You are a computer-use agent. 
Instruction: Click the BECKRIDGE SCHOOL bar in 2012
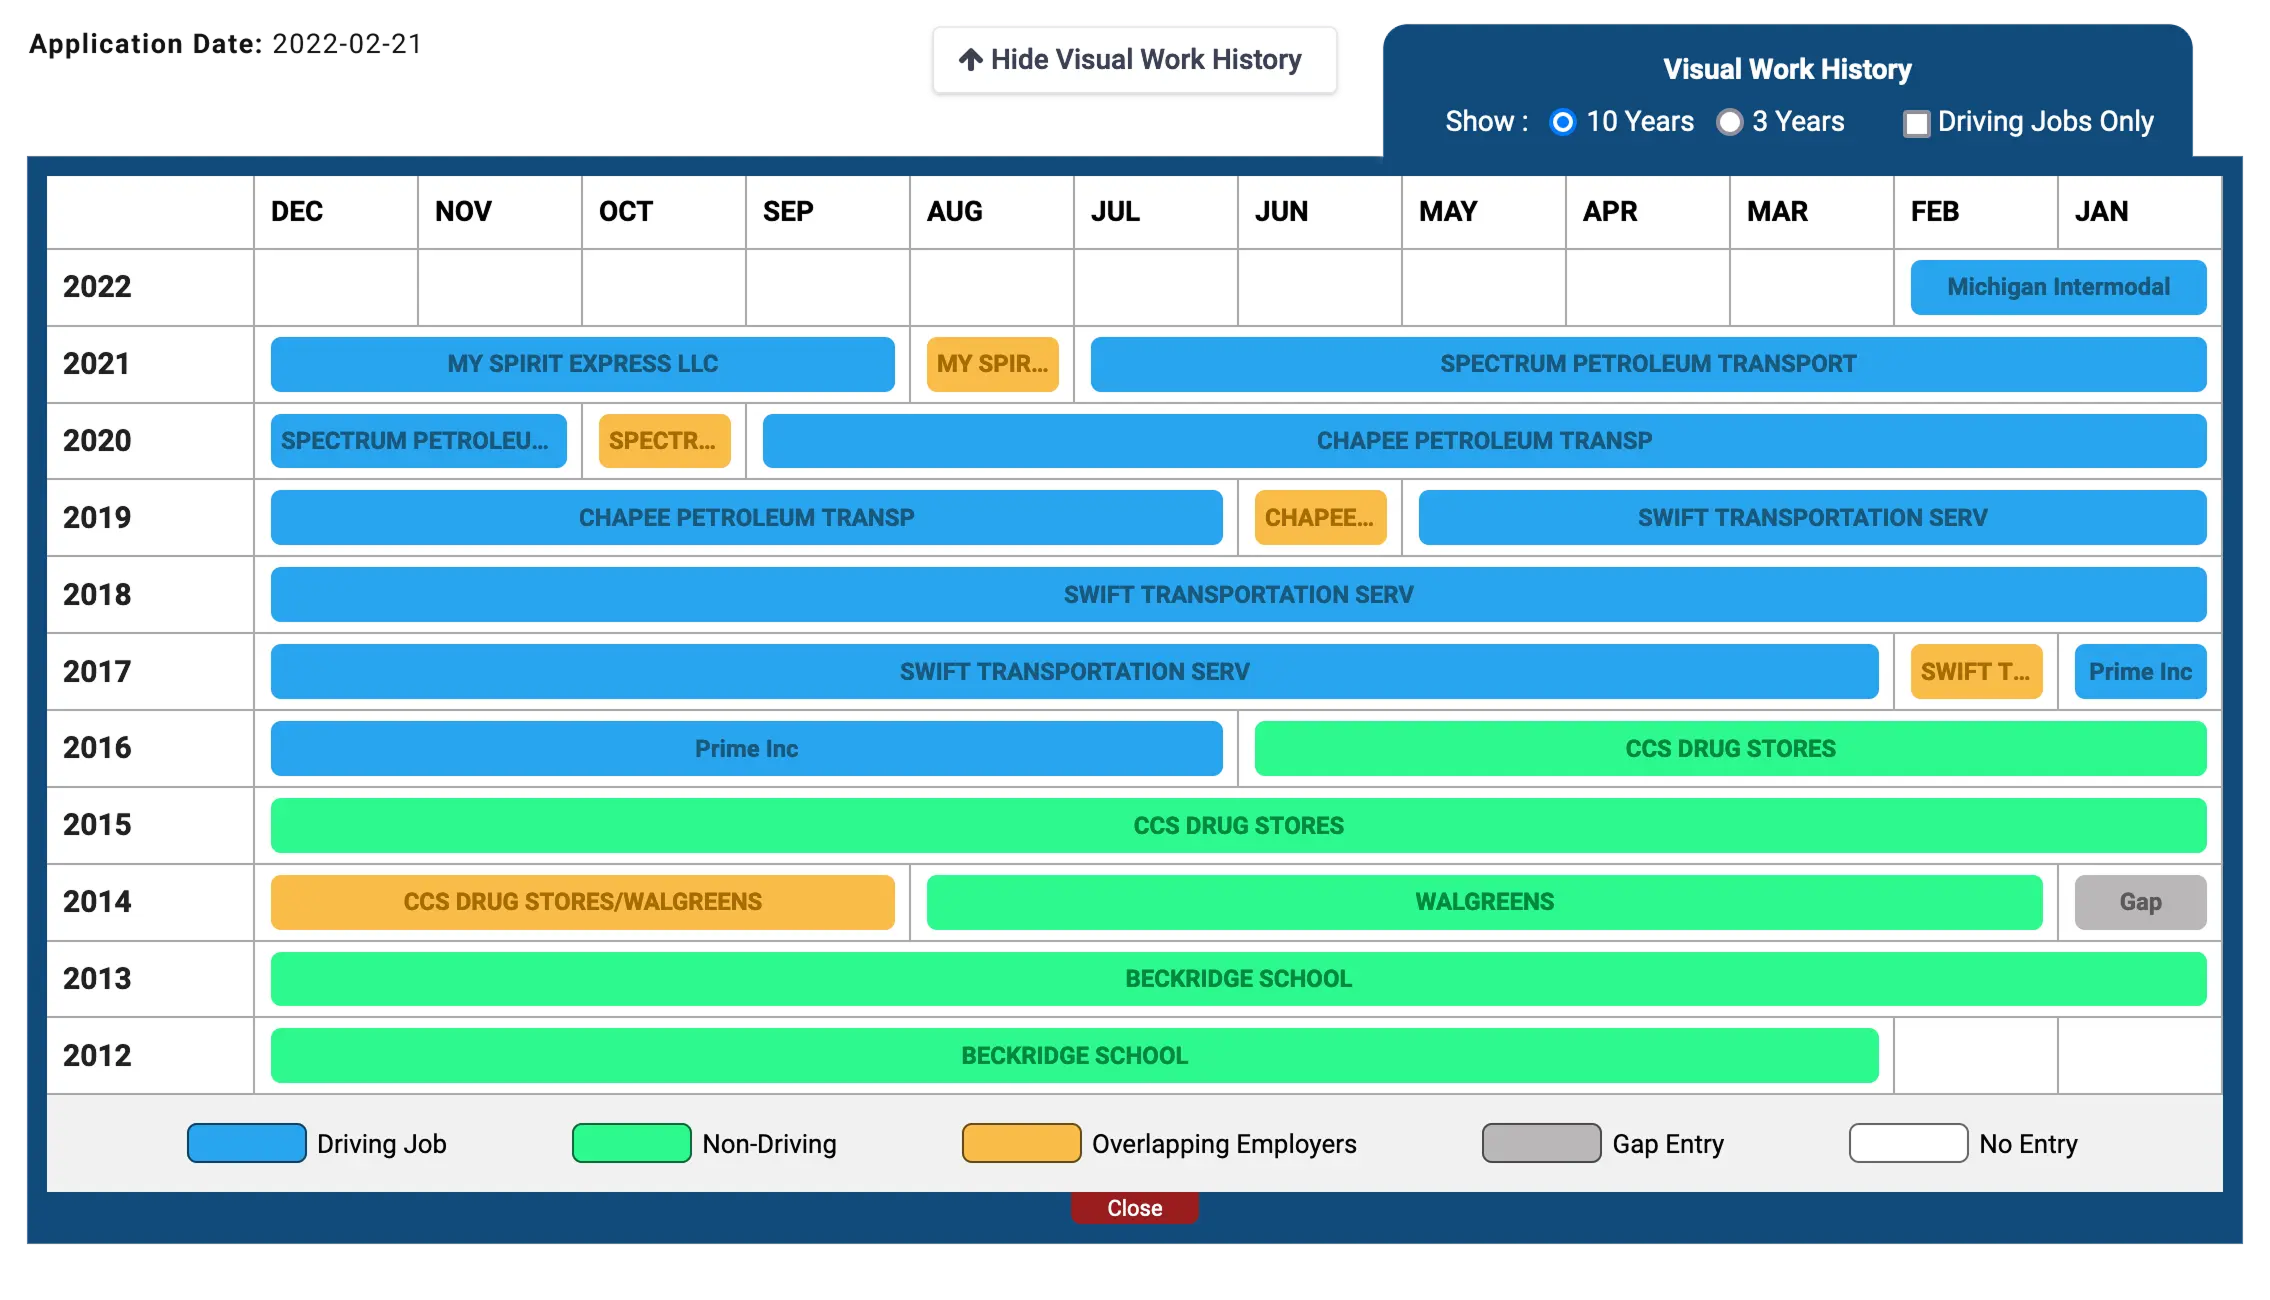(x=1074, y=1056)
